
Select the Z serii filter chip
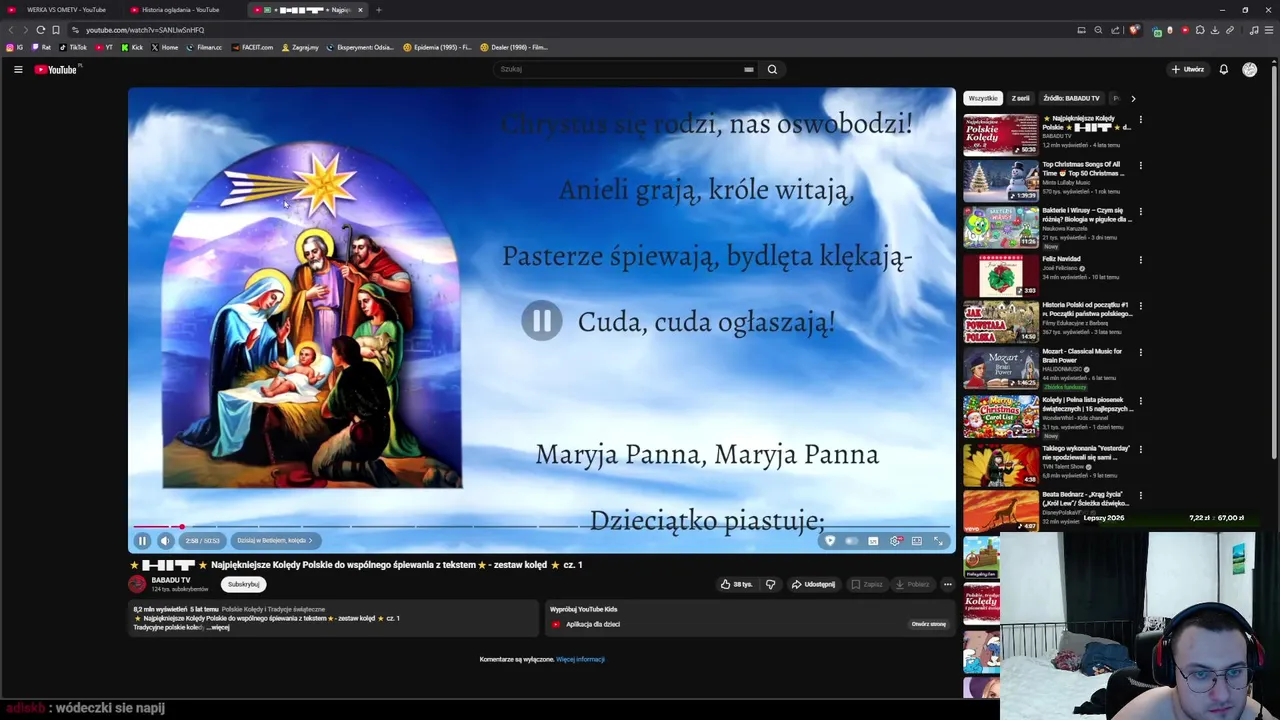pos(1020,98)
